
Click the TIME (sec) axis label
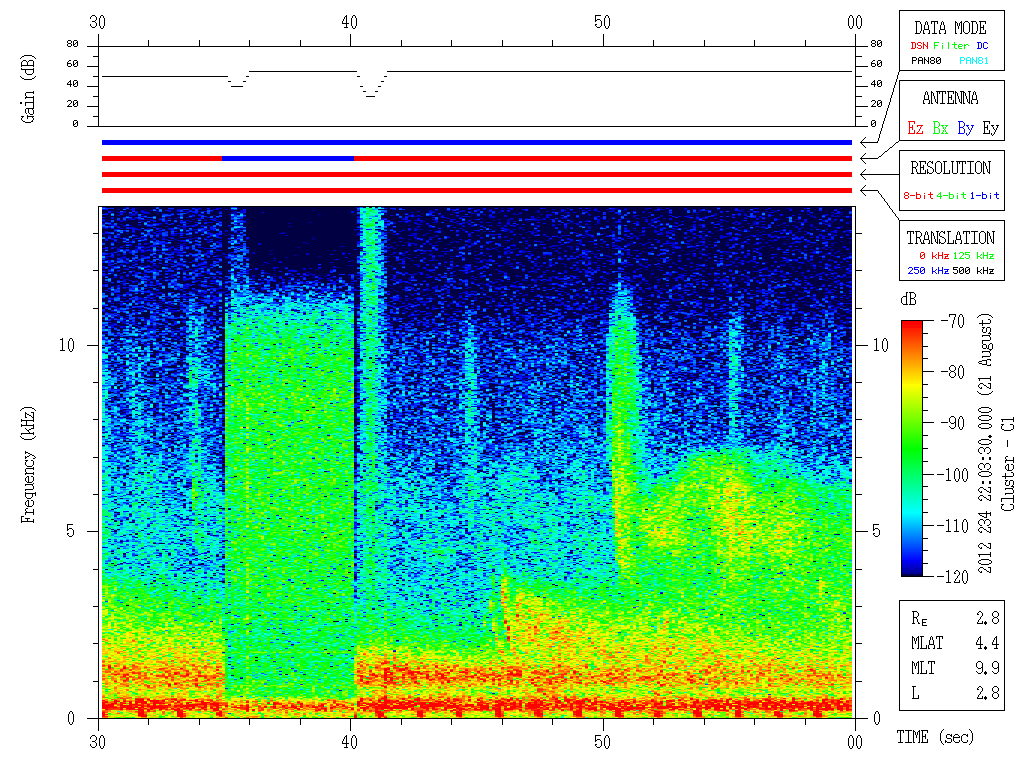[x=935, y=737]
